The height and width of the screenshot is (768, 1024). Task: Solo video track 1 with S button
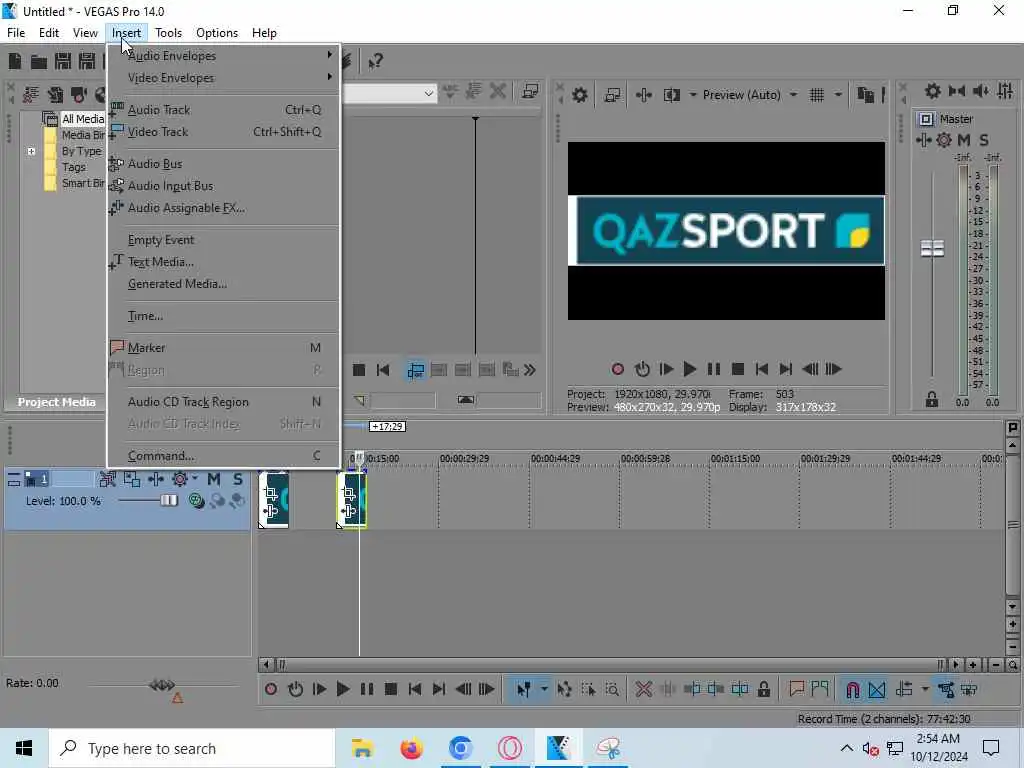tap(238, 479)
